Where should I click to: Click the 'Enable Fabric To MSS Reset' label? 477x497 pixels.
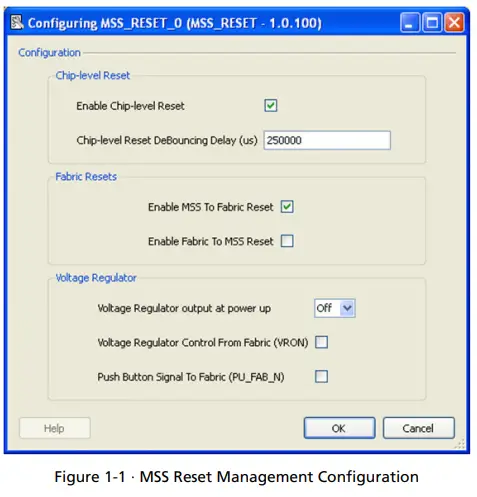click(211, 241)
